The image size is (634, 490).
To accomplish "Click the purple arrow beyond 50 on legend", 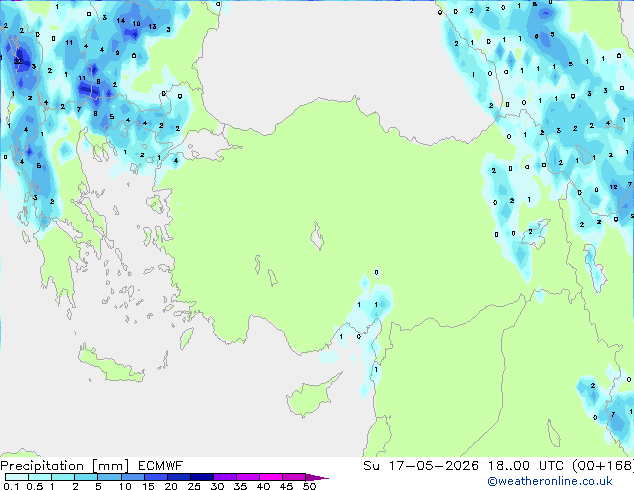I will tap(317, 477).
